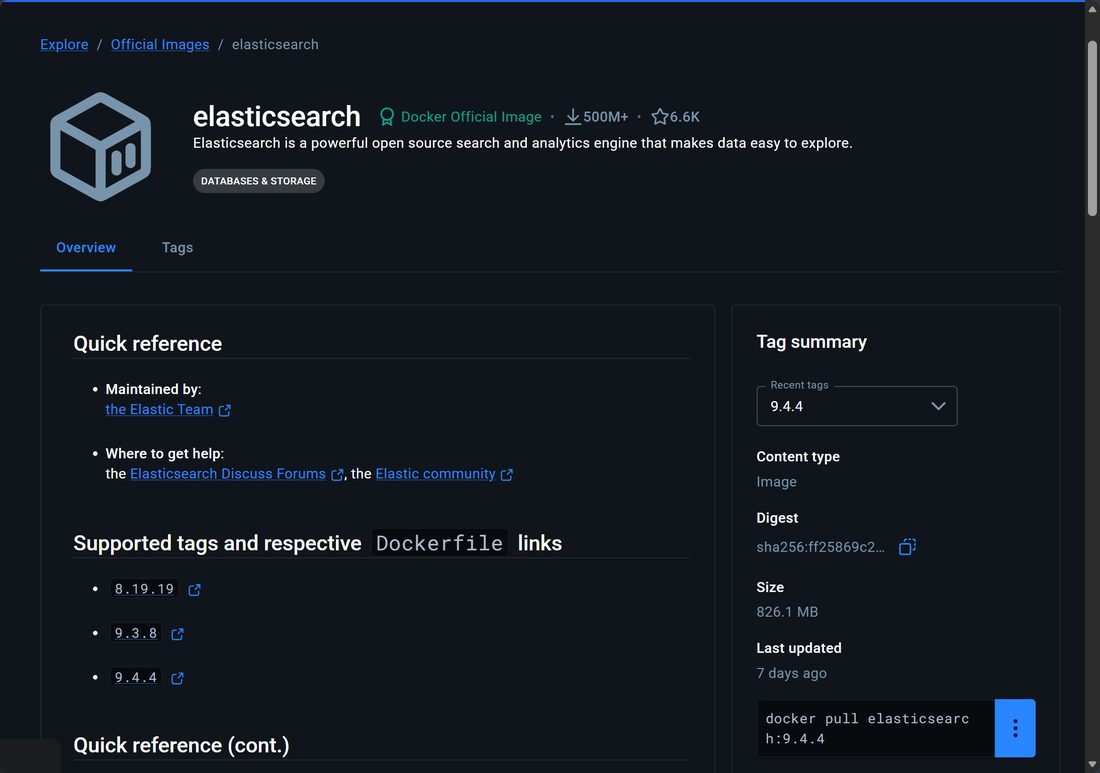Click the Tag summary heading
This screenshot has height=773, width=1100.
(812, 342)
